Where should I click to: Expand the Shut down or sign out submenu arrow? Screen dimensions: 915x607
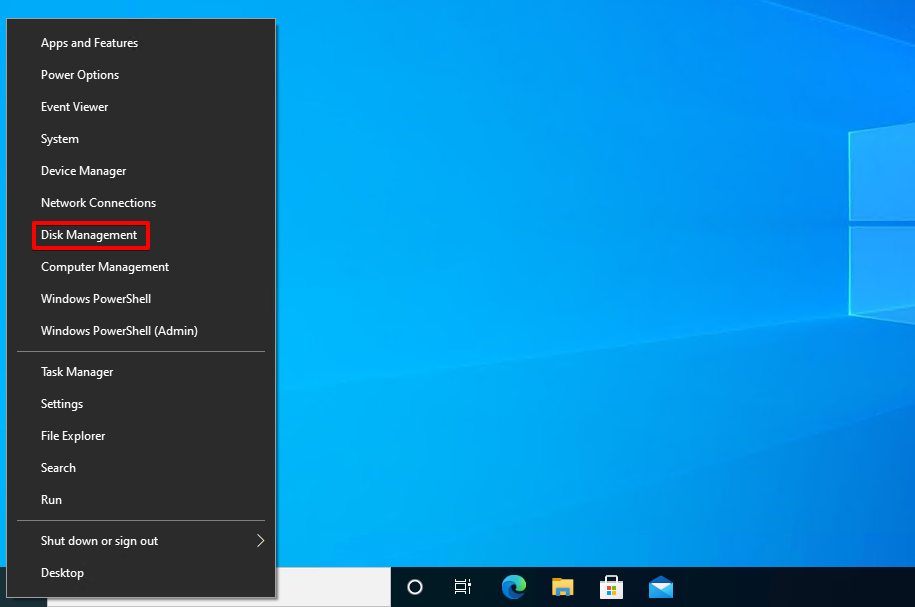(260, 541)
